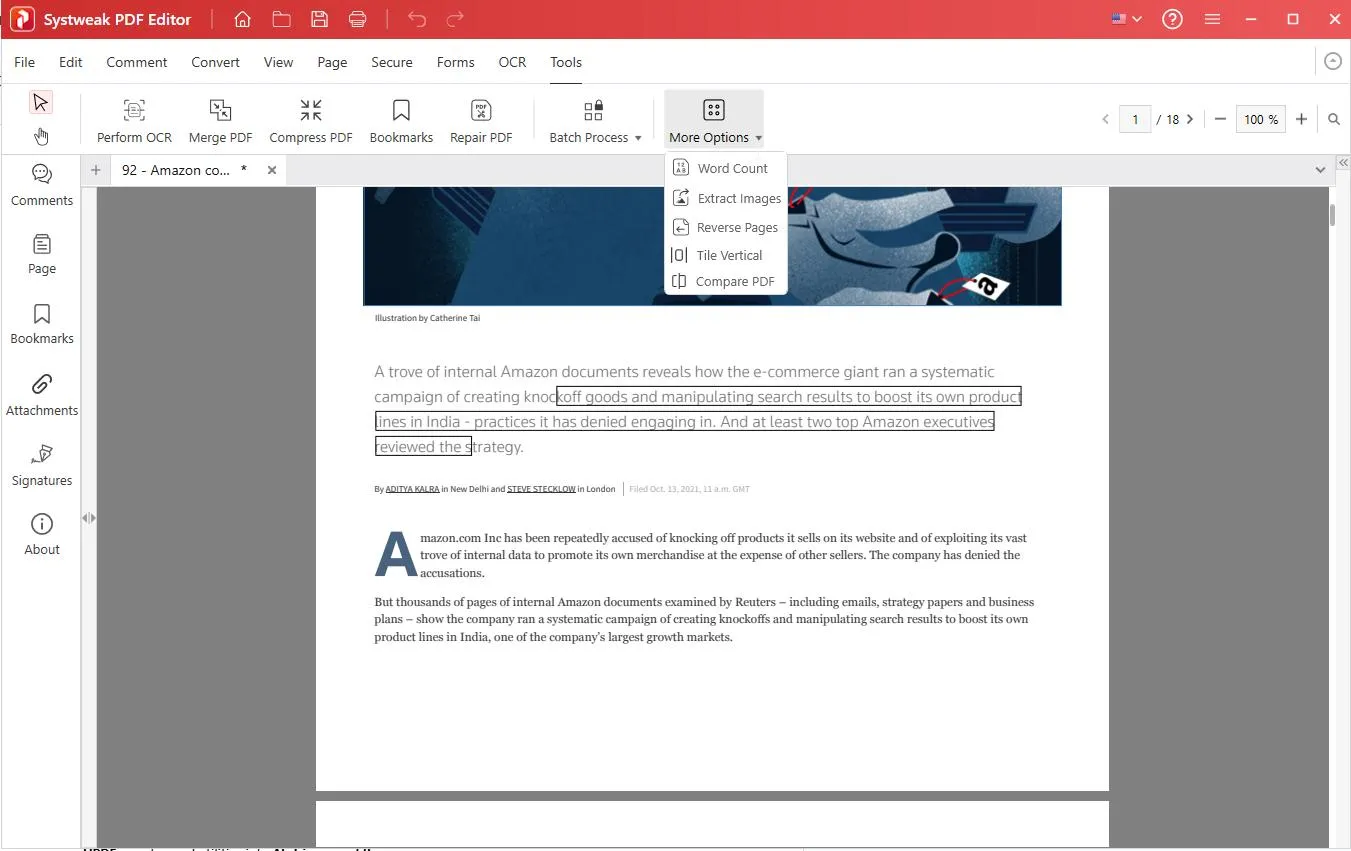Screen dimensions: 1351x851
Task: Run Perform OCR tool
Action: click(x=134, y=121)
